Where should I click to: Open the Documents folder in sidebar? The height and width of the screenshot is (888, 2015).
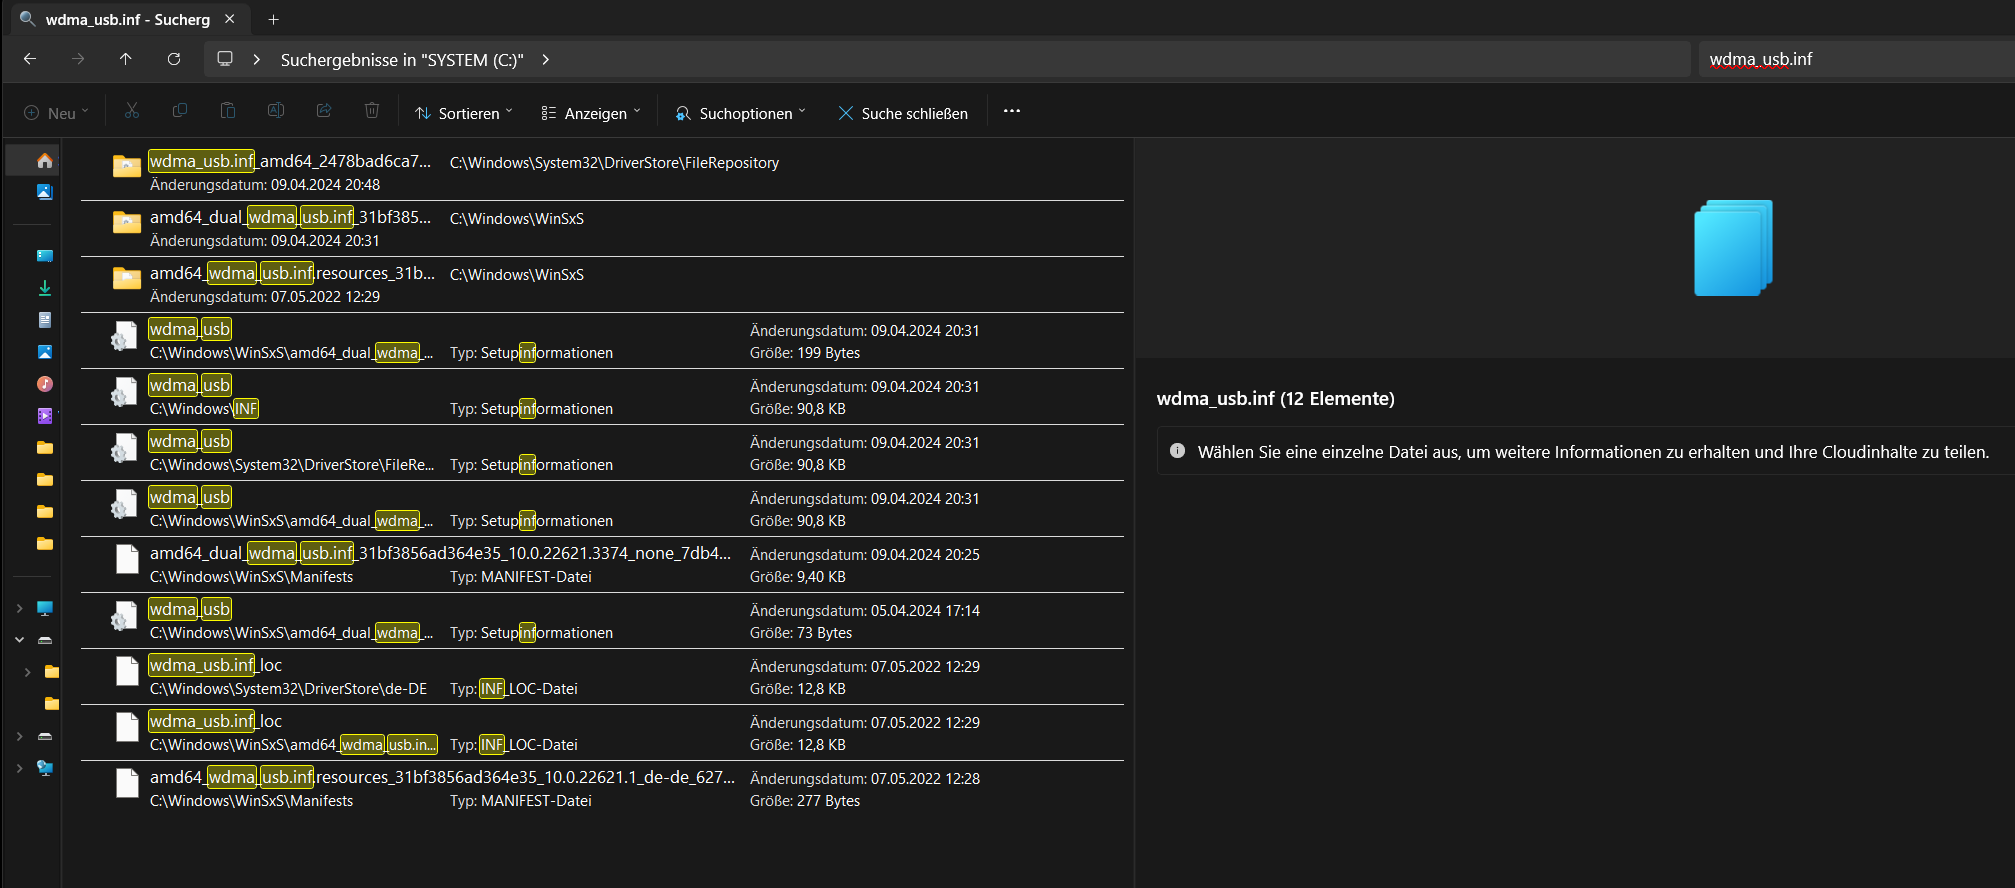pyautogui.click(x=44, y=320)
